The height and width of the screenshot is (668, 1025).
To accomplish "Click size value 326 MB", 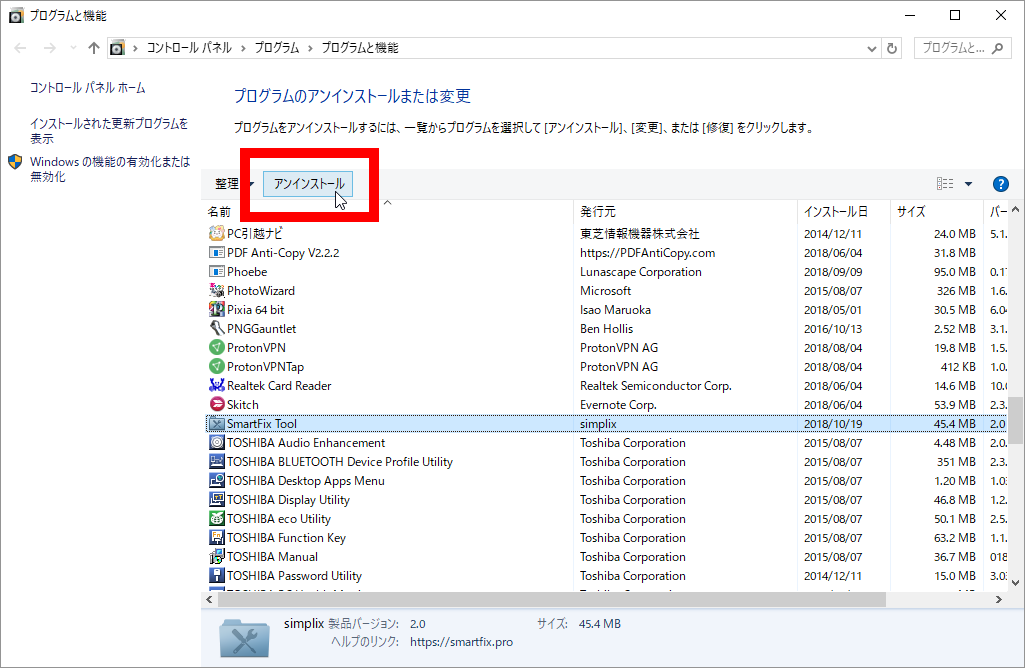I will [x=956, y=290].
